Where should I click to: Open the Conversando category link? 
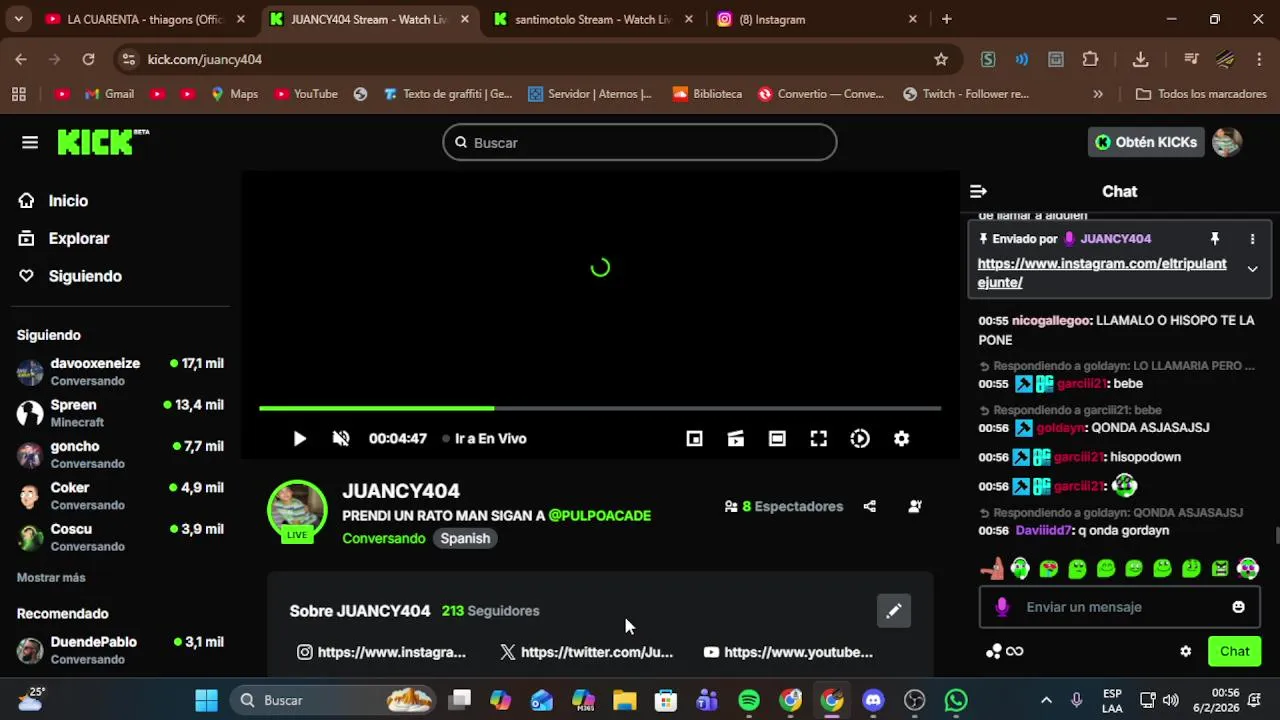(384, 538)
